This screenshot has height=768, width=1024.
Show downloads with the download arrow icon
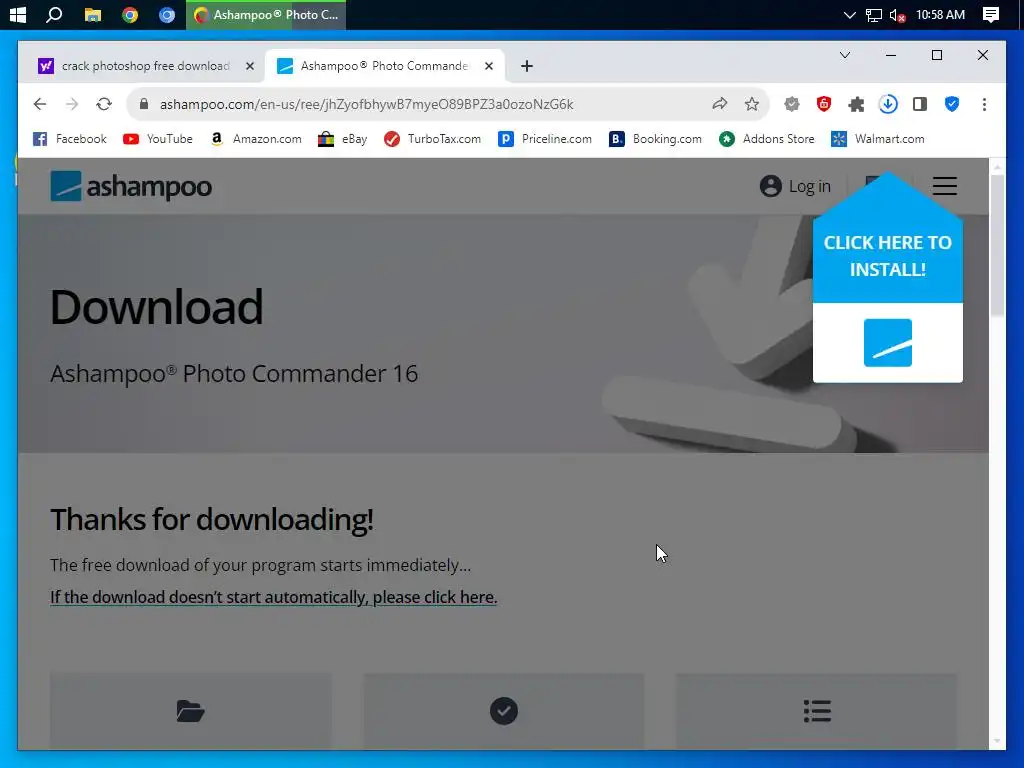point(888,104)
